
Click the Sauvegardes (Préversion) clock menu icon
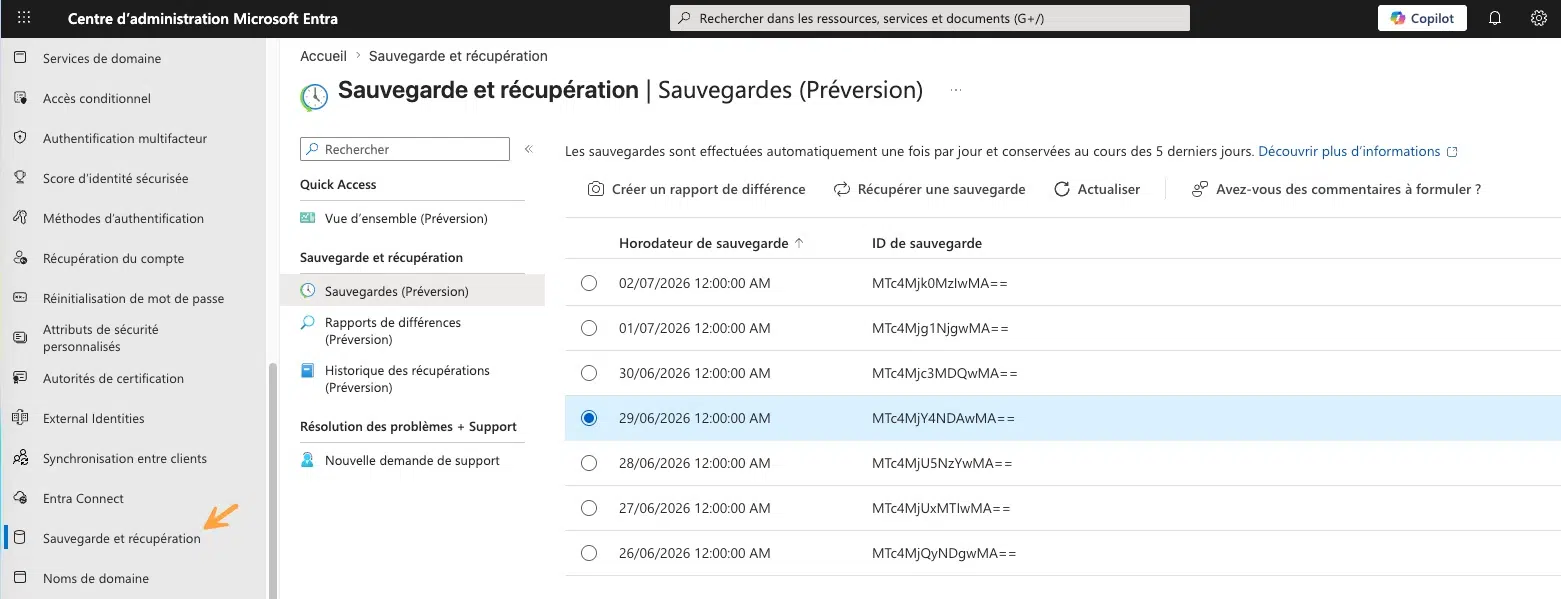coord(308,291)
